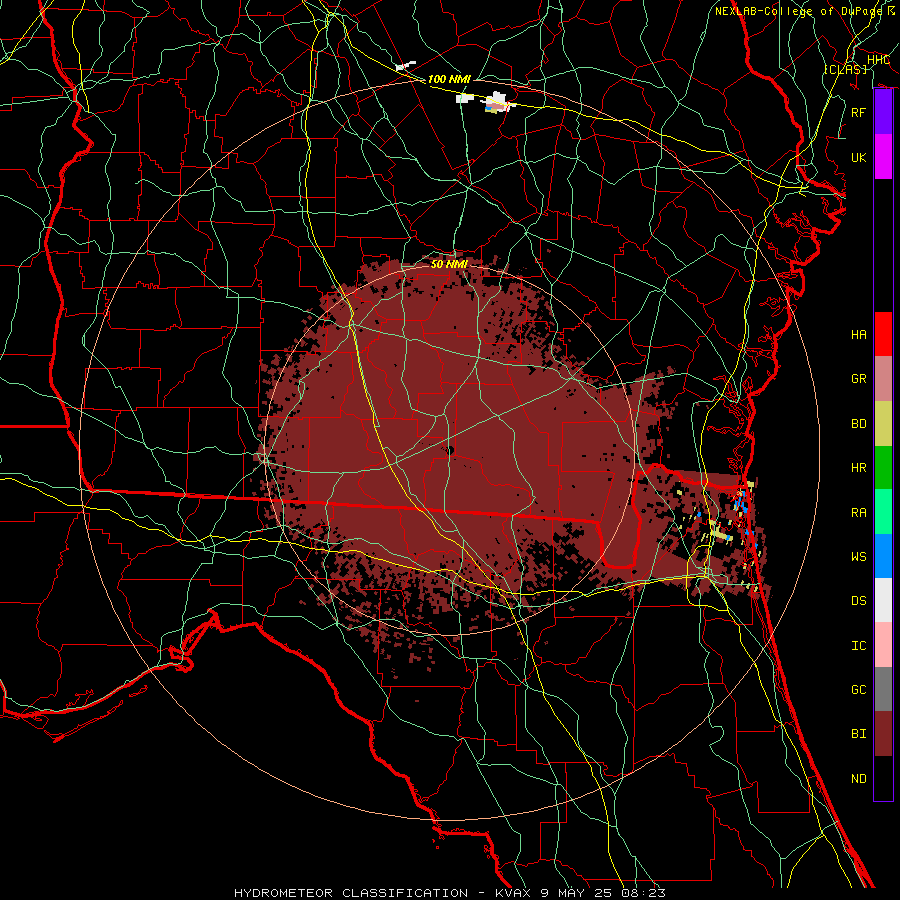Select the IC pink legend swatch

pyautogui.click(x=883, y=645)
